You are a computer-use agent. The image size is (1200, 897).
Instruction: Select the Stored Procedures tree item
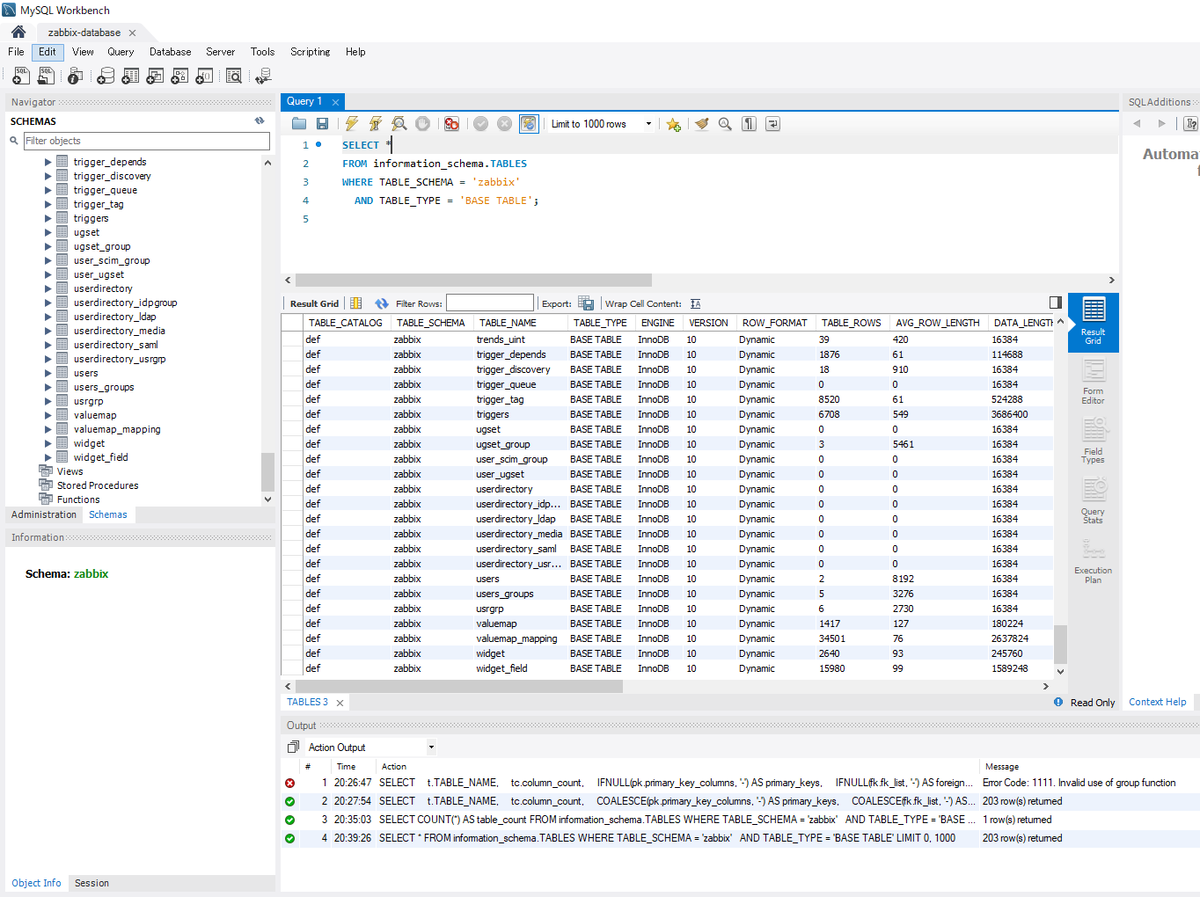[98, 485]
